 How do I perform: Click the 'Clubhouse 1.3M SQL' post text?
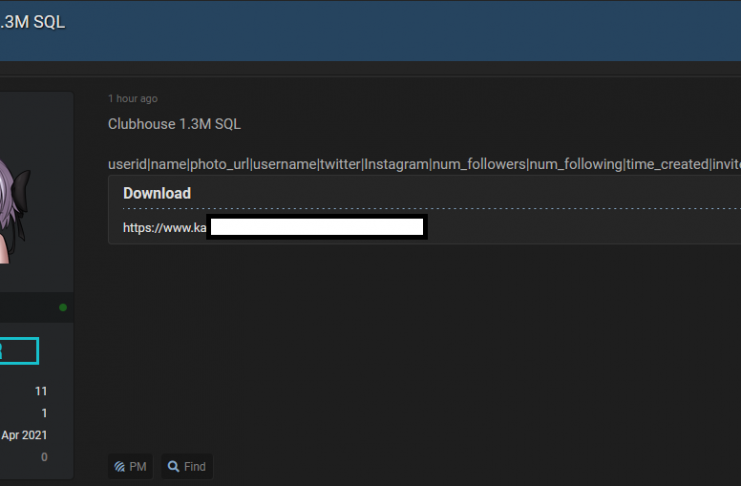(x=174, y=124)
